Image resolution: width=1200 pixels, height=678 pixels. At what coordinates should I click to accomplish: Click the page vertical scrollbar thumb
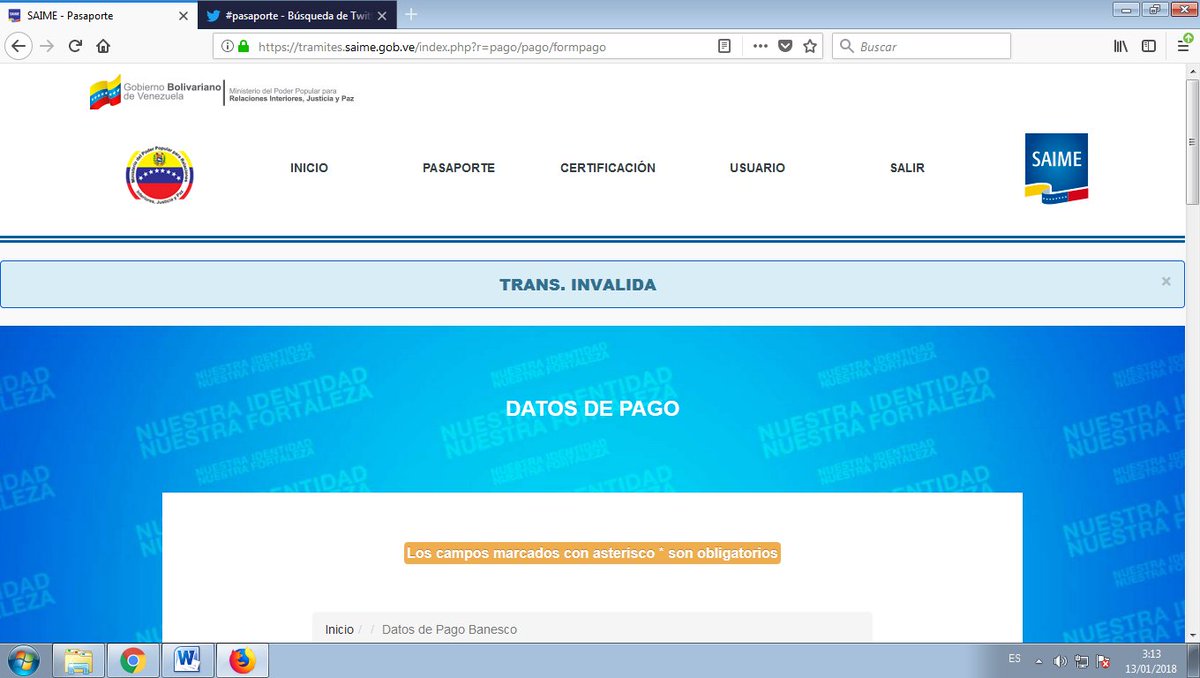tap(1191, 141)
